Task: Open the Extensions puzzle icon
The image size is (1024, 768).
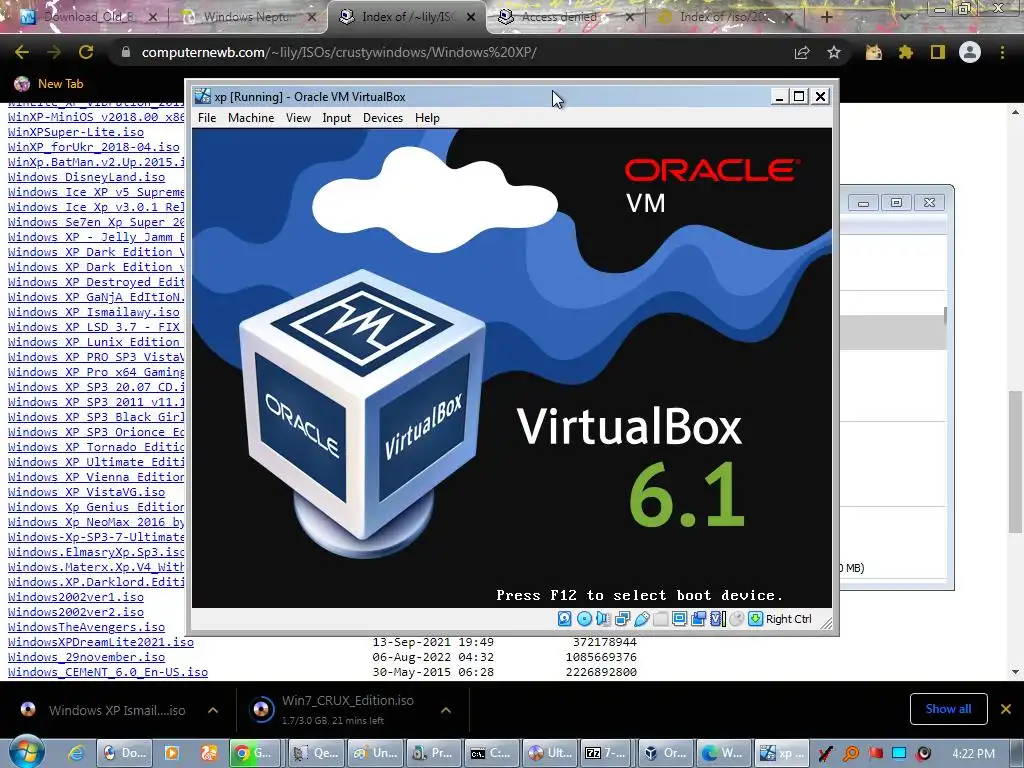Action: click(905, 52)
